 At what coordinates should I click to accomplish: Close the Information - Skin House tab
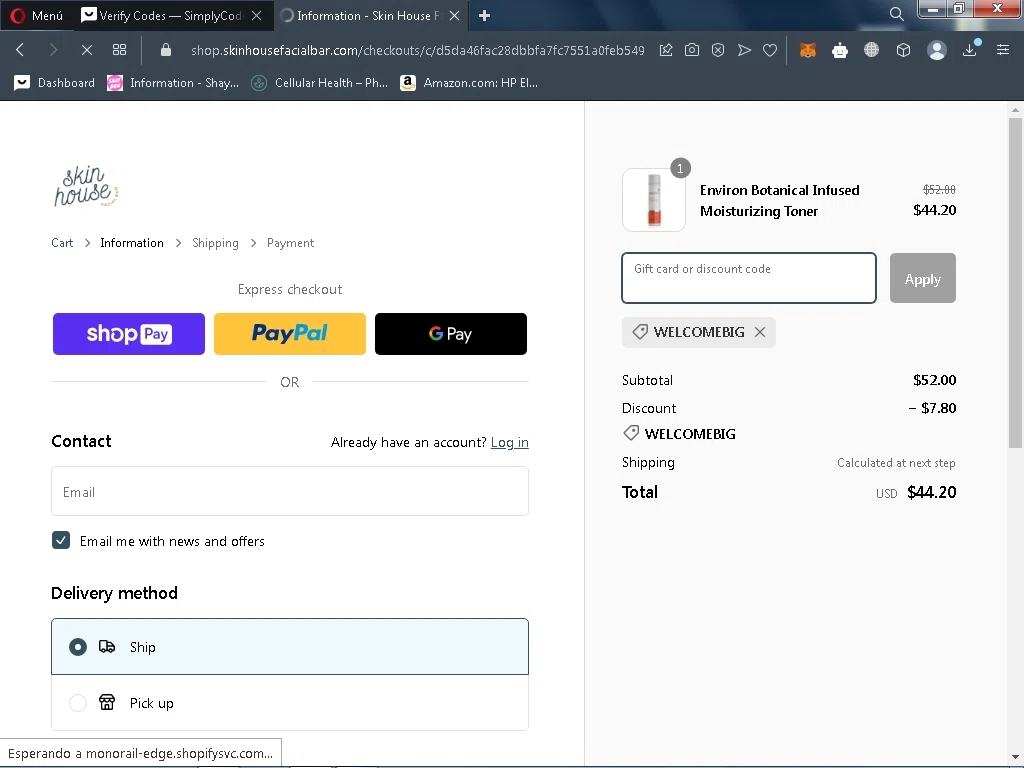tap(455, 16)
